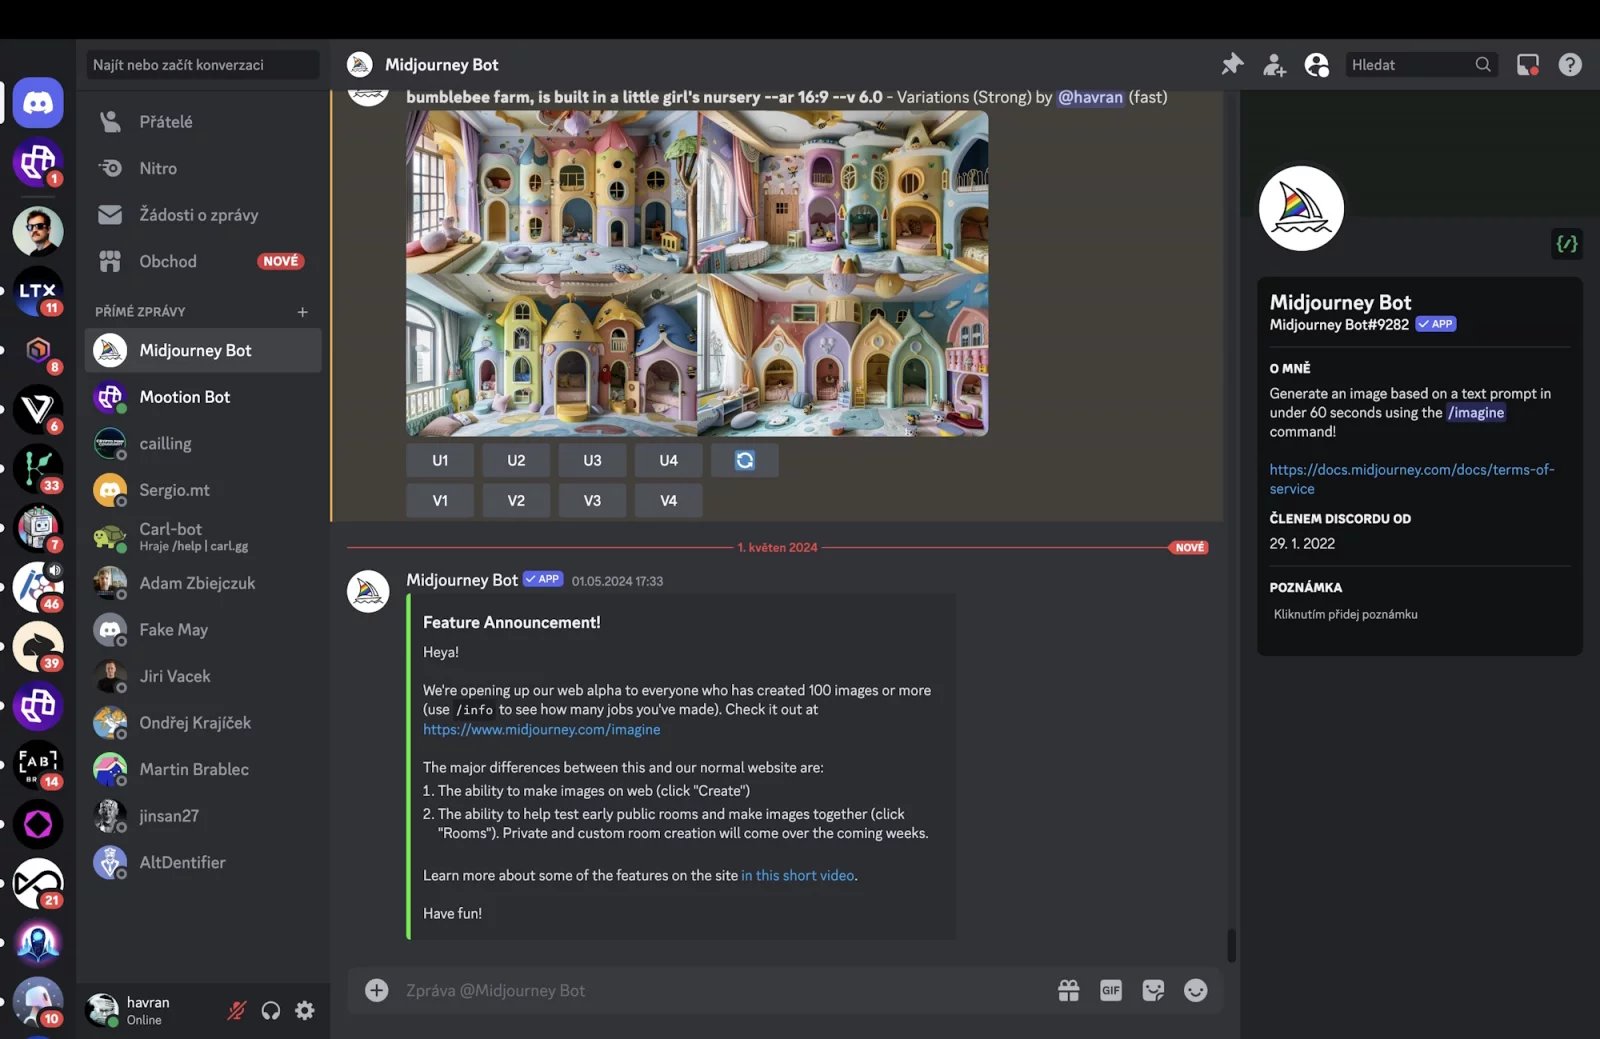Open Martin Brablec conversation

tap(203, 769)
